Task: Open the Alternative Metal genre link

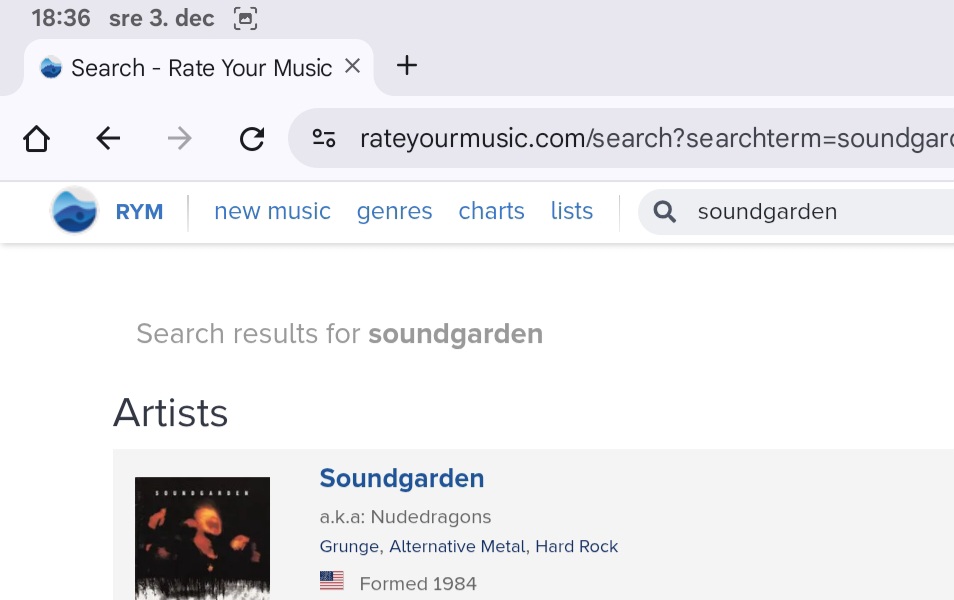Action: coord(457,546)
